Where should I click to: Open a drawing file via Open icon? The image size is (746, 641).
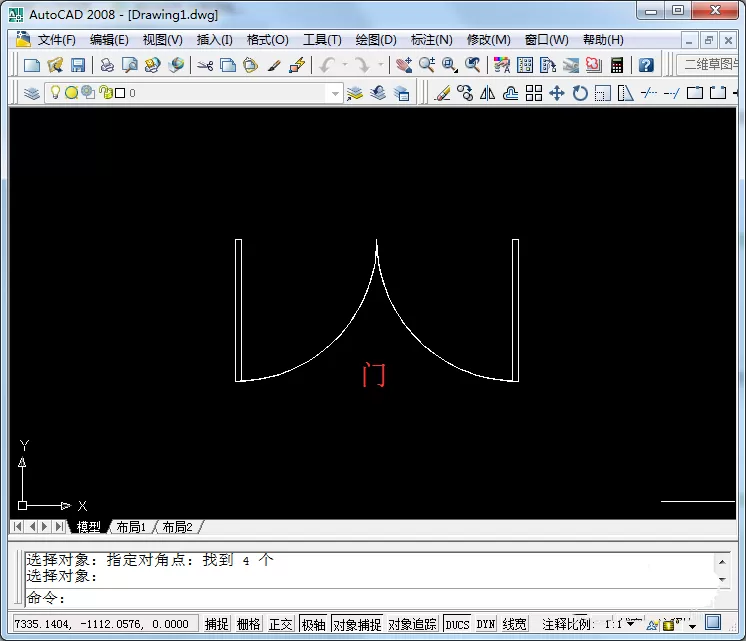[x=55, y=65]
